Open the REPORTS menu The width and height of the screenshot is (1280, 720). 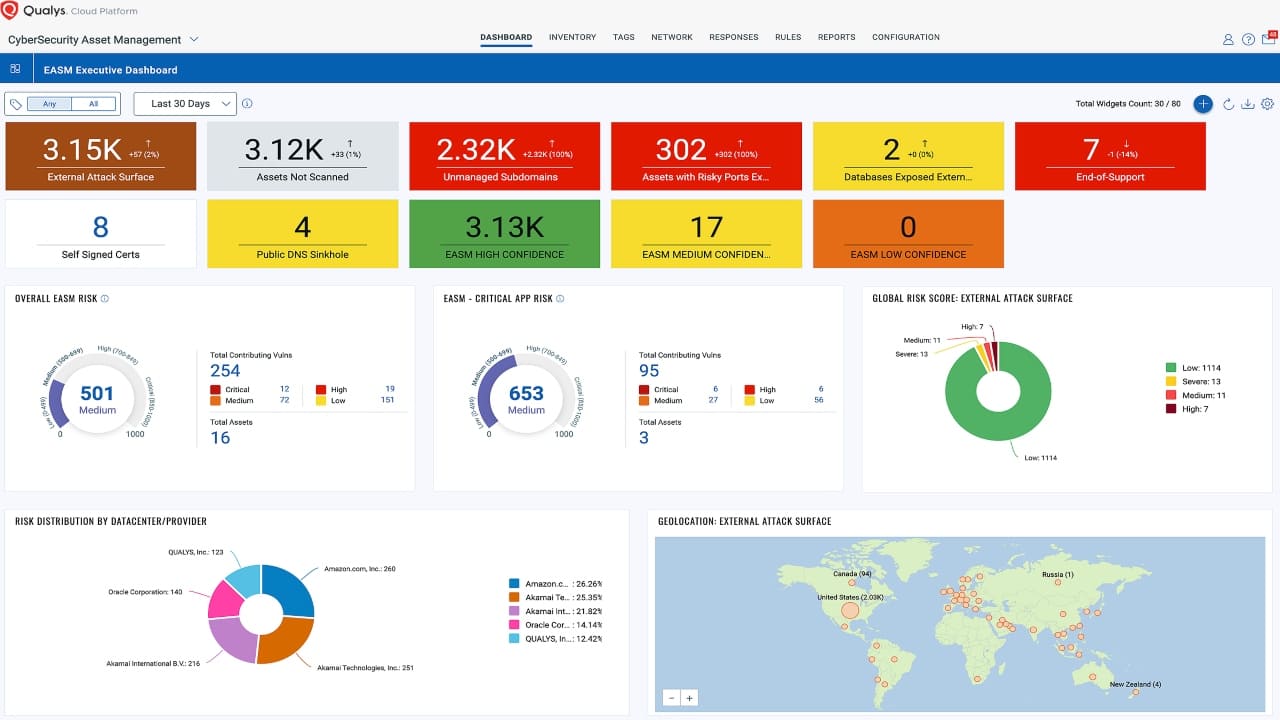pyautogui.click(x=836, y=37)
